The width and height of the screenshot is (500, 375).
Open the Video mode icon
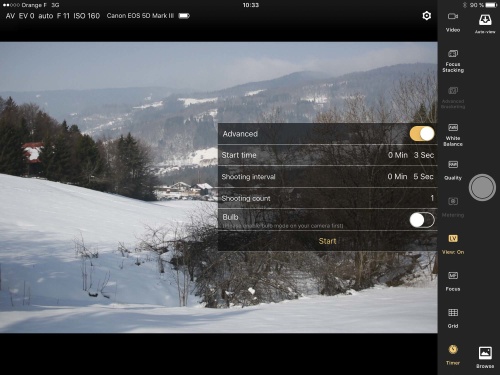pos(453,16)
